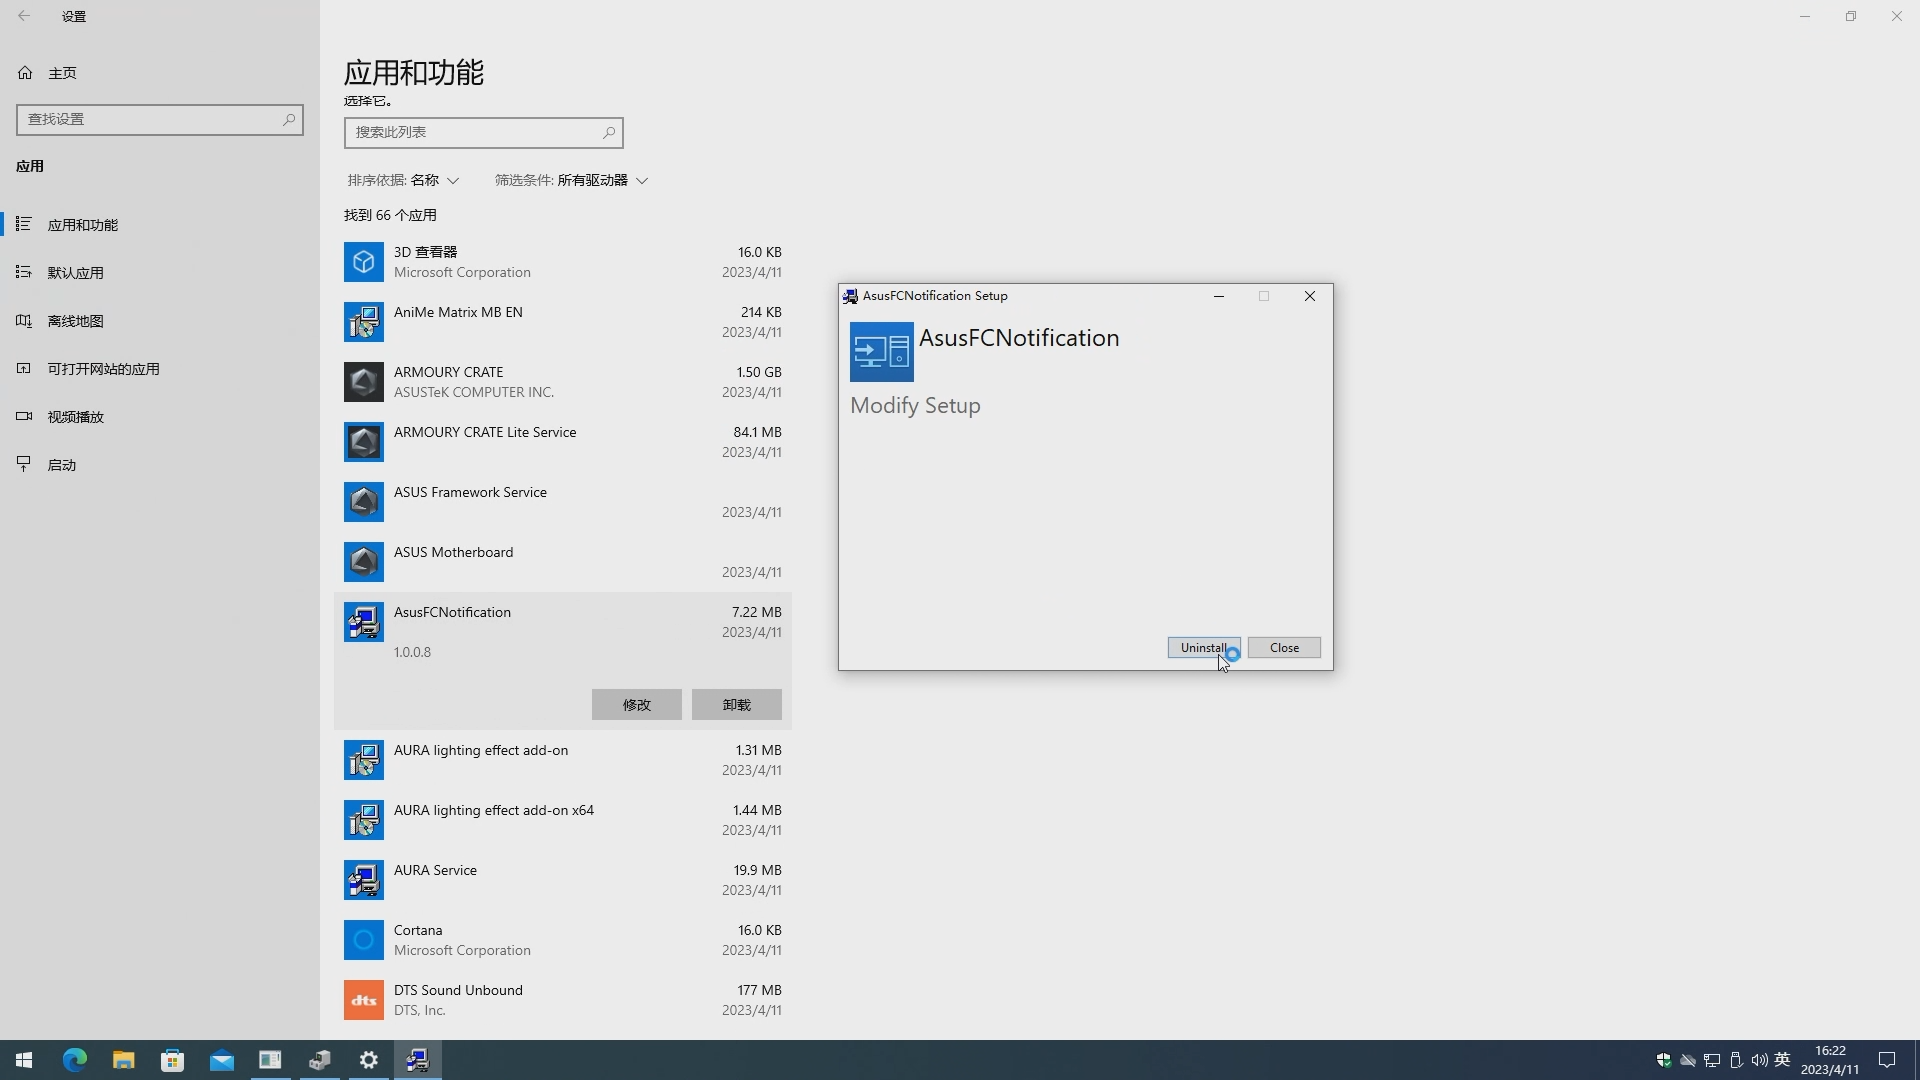Click the 搜索此列表 search box
1920x1080 pixels.
point(483,131)
